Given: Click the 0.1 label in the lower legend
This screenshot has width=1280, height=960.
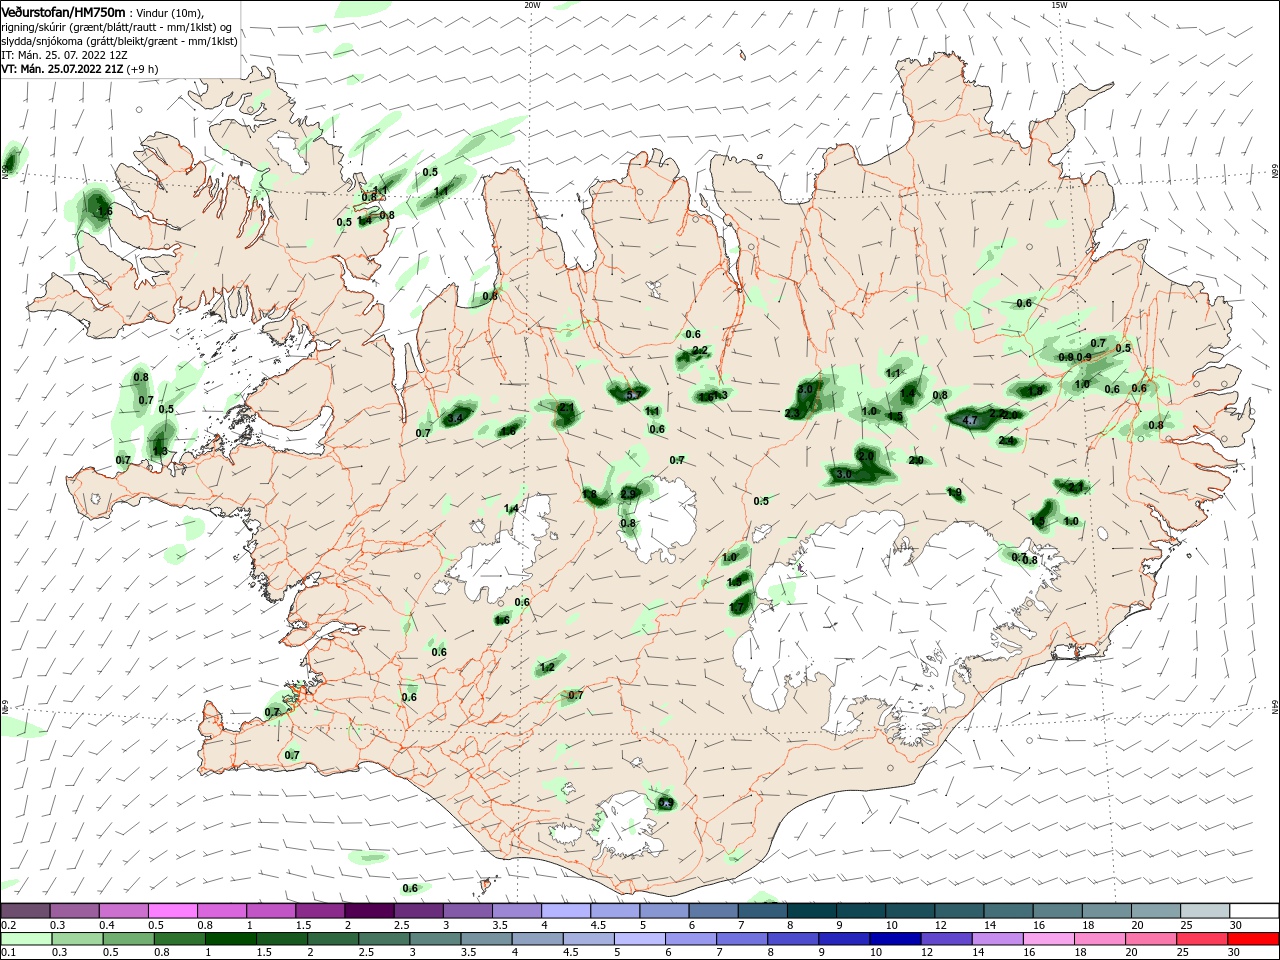Looking at the screenshot, I should pyautogui.click(x=8, y=953).
